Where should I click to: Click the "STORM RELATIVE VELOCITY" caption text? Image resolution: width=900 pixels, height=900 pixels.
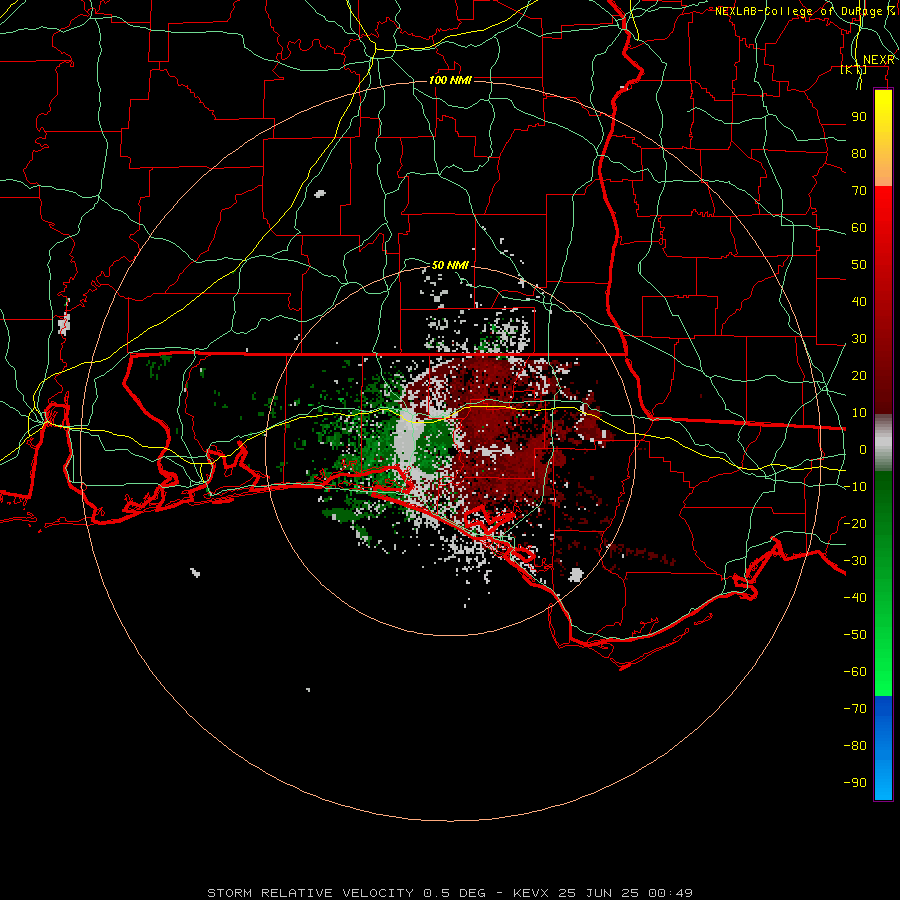point(310,893)
